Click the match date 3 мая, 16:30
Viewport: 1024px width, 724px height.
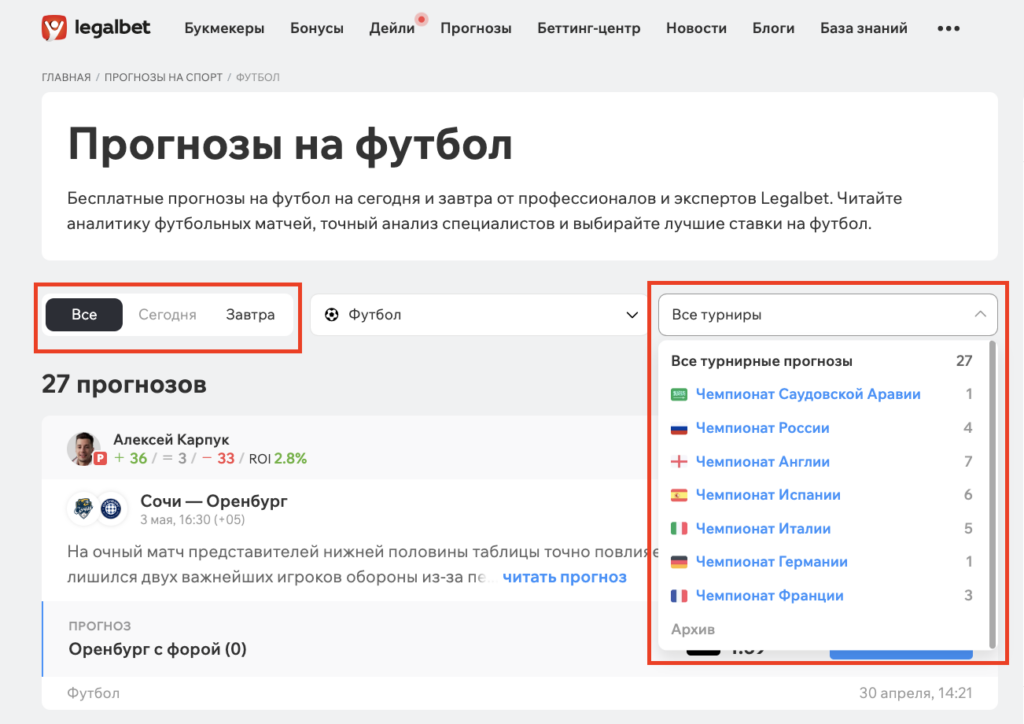click(193, 520)
